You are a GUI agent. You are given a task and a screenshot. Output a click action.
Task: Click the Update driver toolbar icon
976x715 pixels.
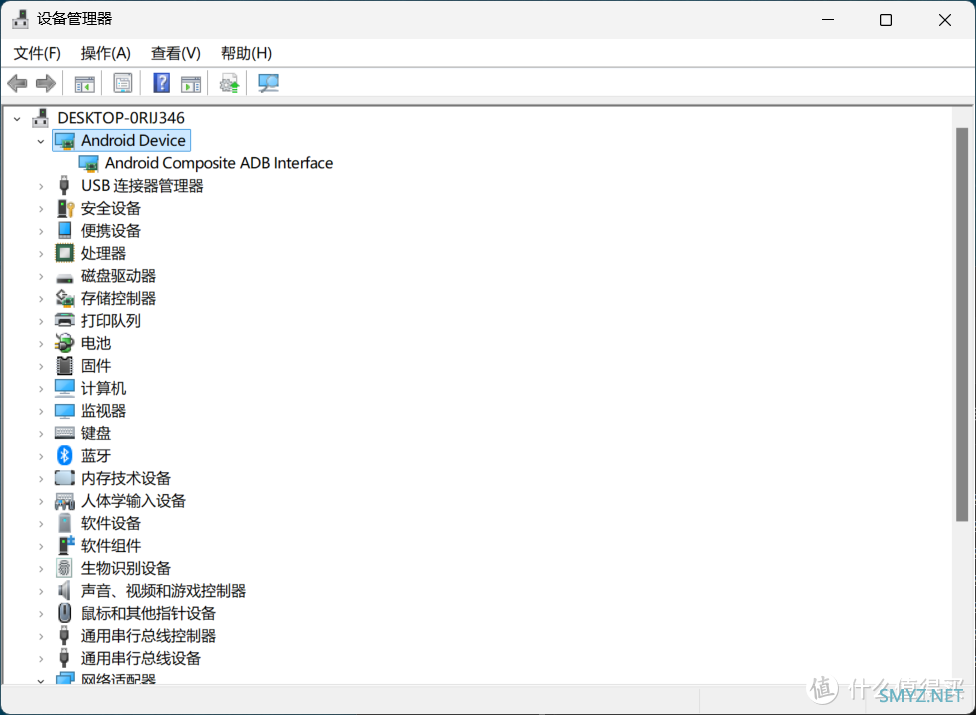pos(229,83)
